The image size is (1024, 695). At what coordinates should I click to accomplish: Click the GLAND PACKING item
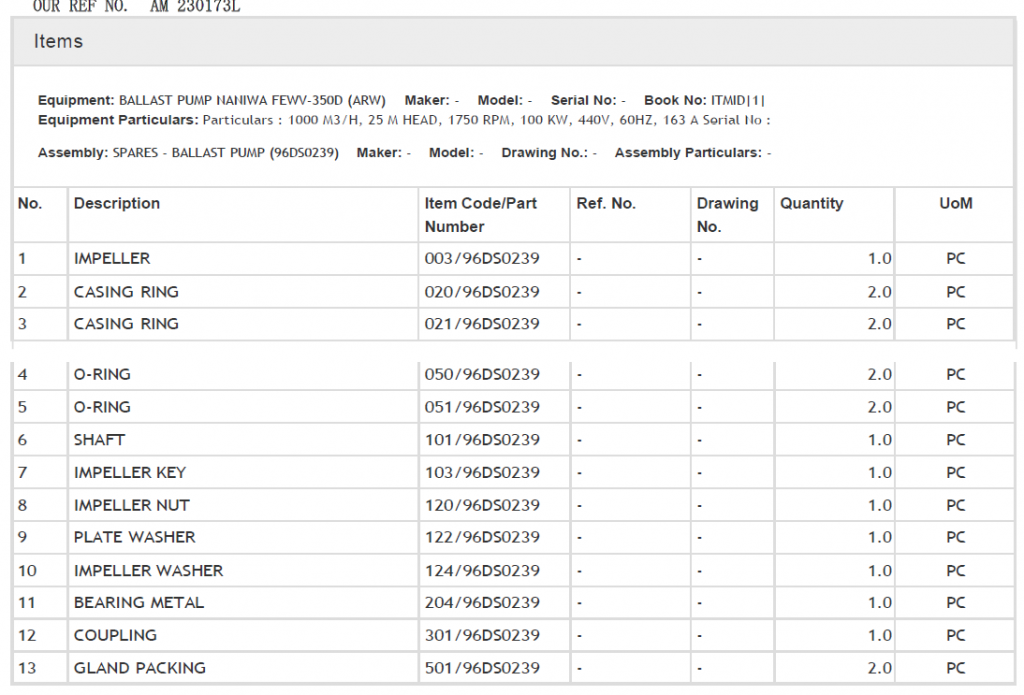[140, 668]
